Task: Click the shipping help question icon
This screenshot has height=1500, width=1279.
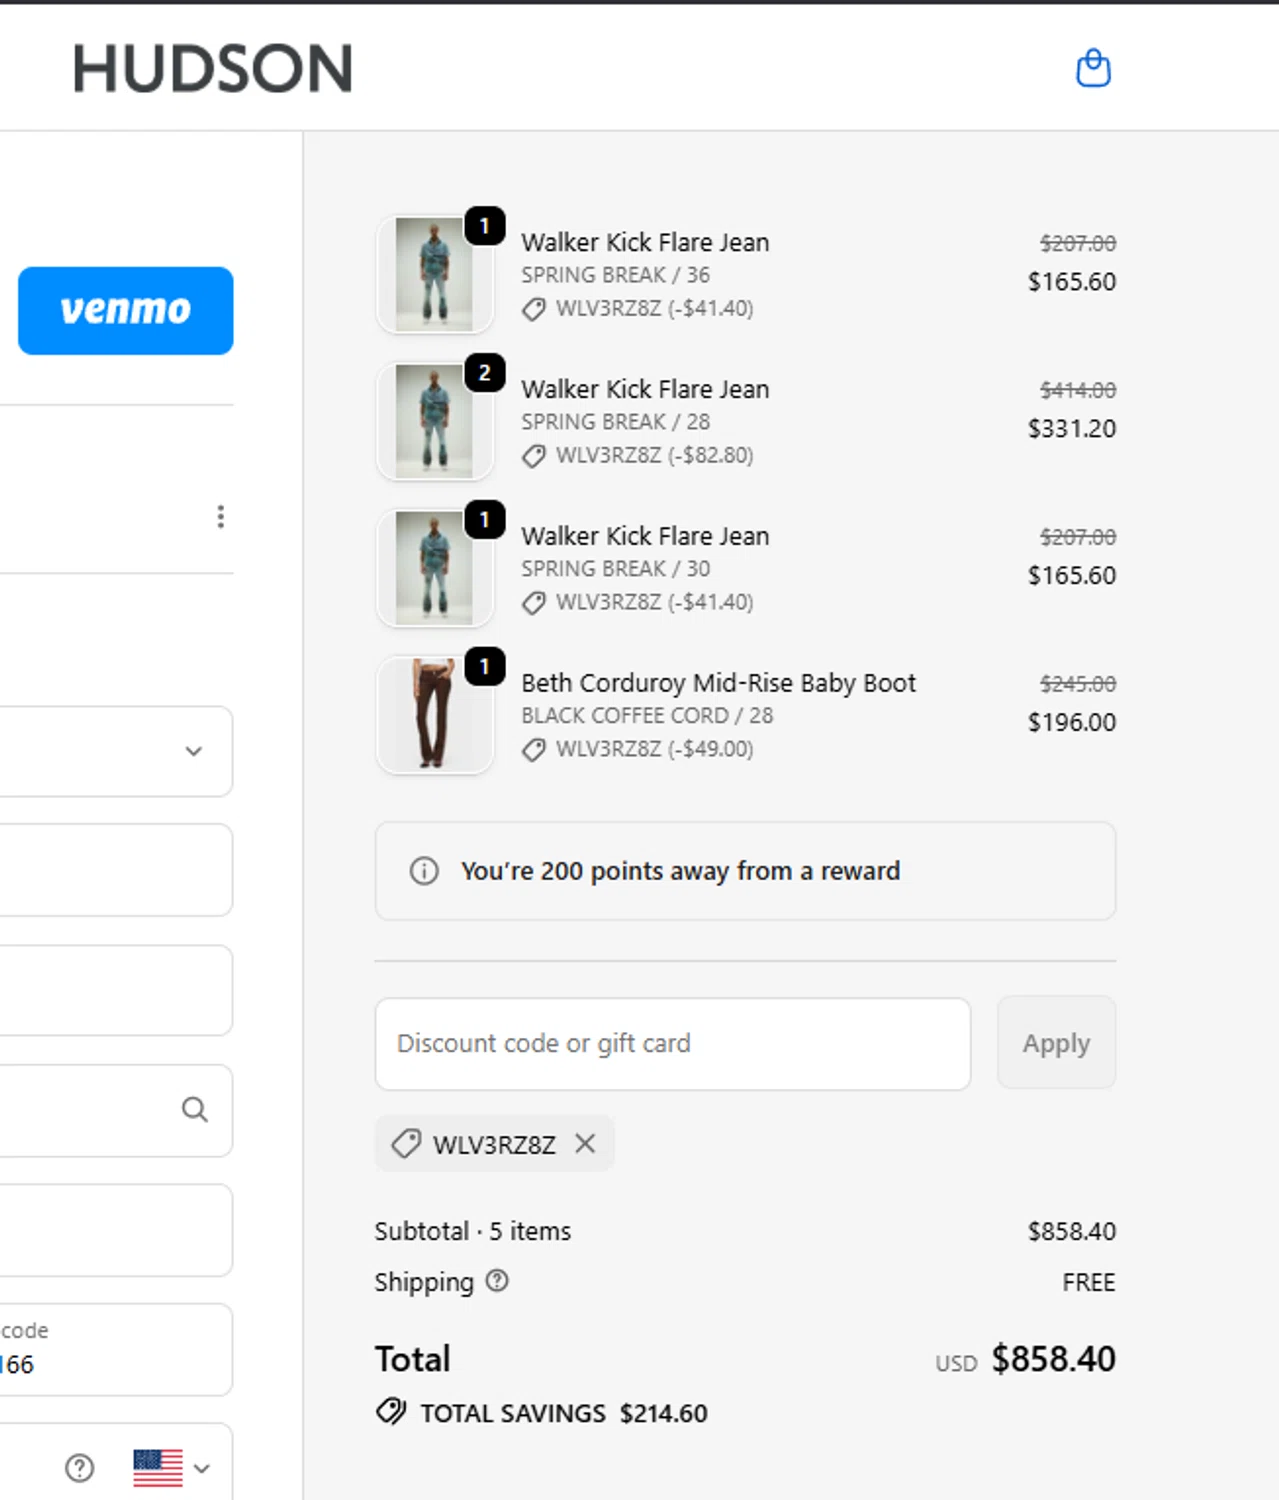Action: click(497, 1281)
